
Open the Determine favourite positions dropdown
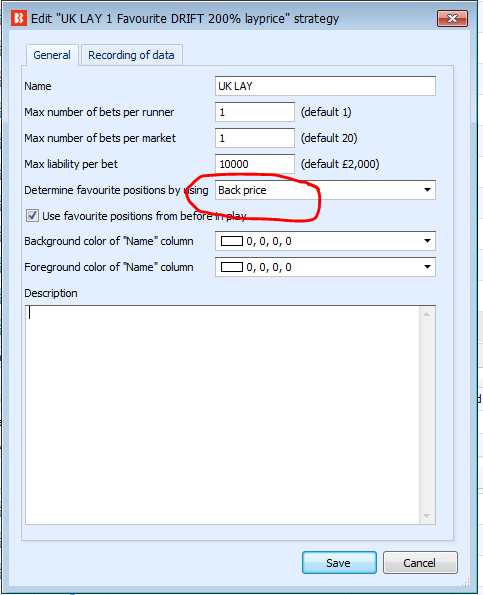[325, 190]
